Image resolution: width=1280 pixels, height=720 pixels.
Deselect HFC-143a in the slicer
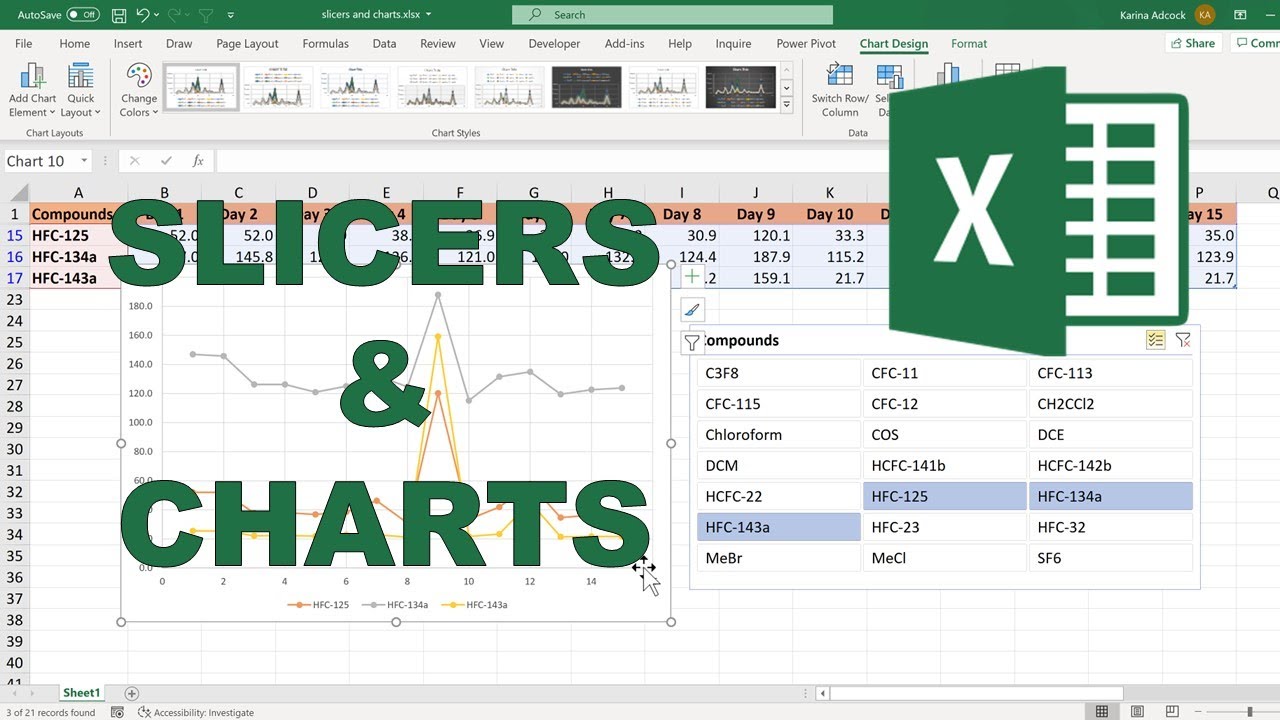pyautogui.click(x=778, y=527)
